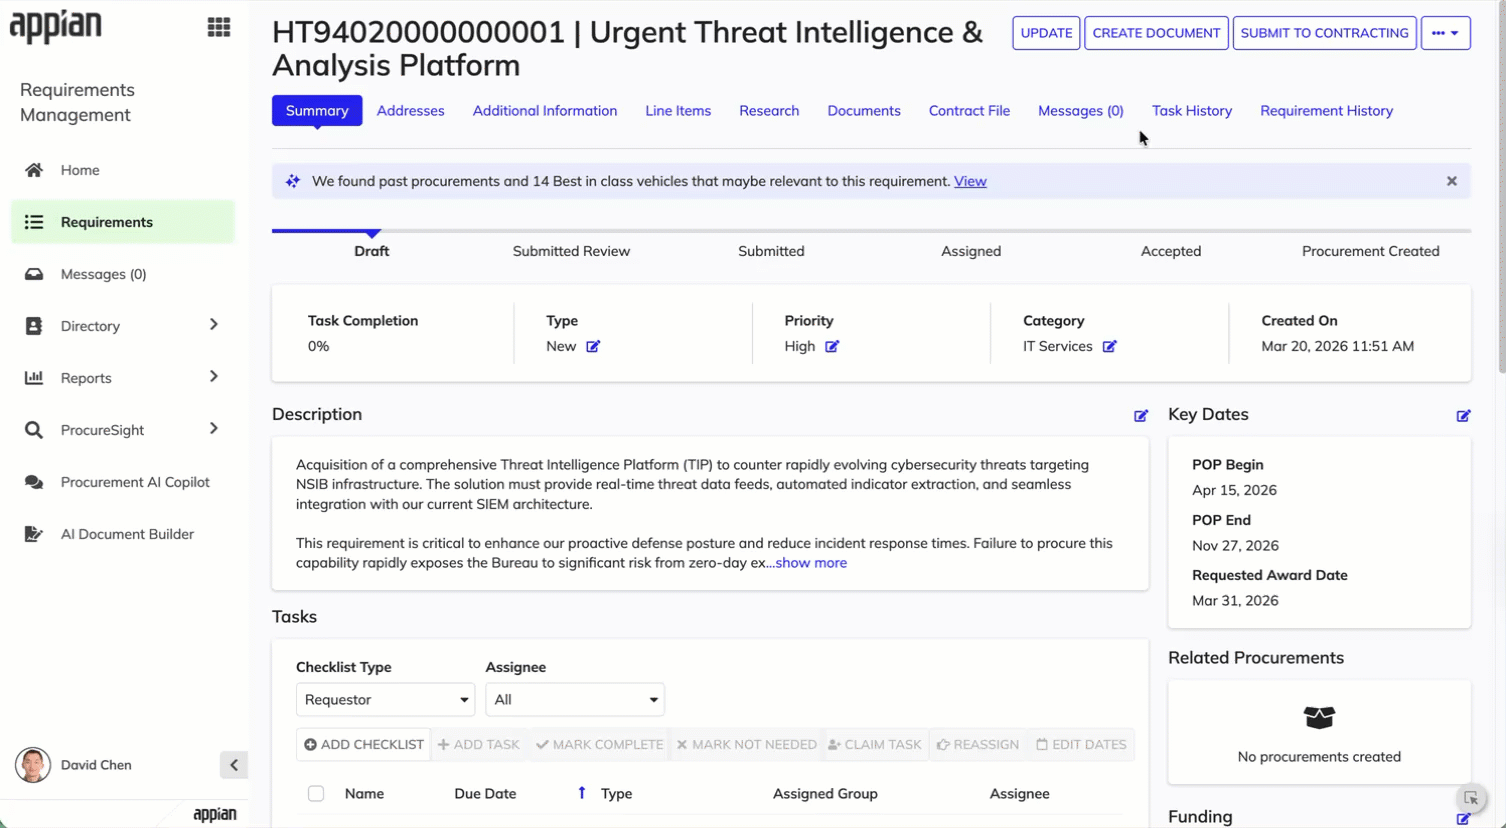The width and height of the screenshot is (1506, 828).
Task: Edit the Priority field pencil icon
Action: click(832, 346)
